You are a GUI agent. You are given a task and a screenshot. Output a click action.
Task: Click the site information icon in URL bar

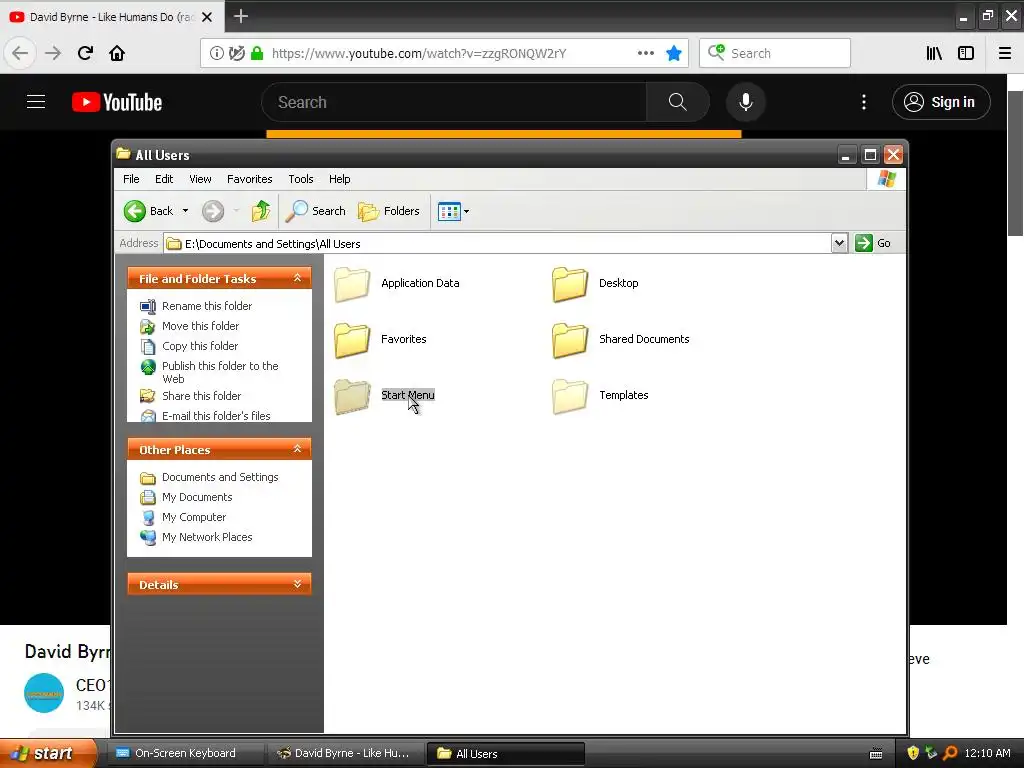pyautogui.click(x=217, y=53)
